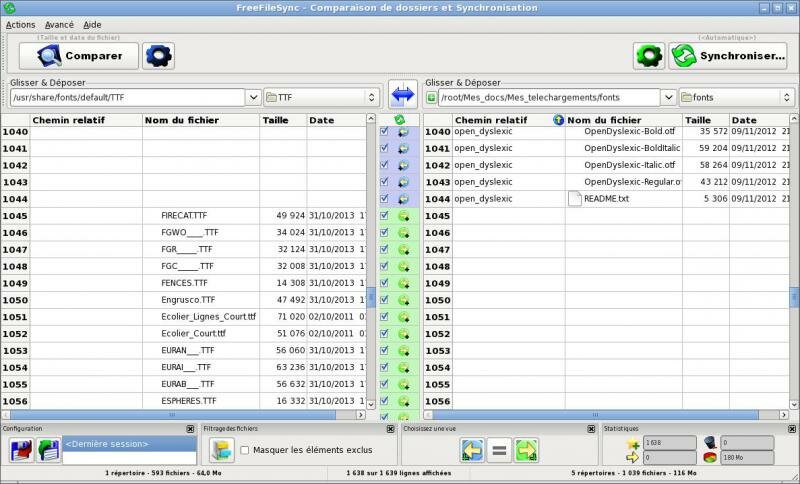Select Dernière session configuration entry
800x484 pixels.
click(x=130, y=444)
